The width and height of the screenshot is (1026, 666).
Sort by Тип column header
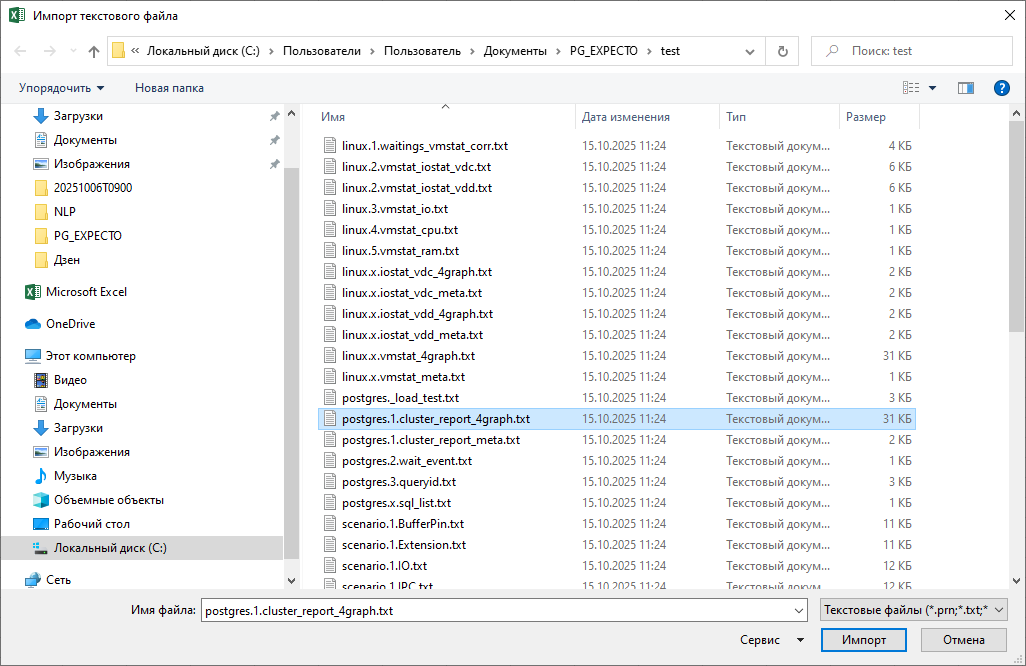pyautogui.click(x=735, y=117)
